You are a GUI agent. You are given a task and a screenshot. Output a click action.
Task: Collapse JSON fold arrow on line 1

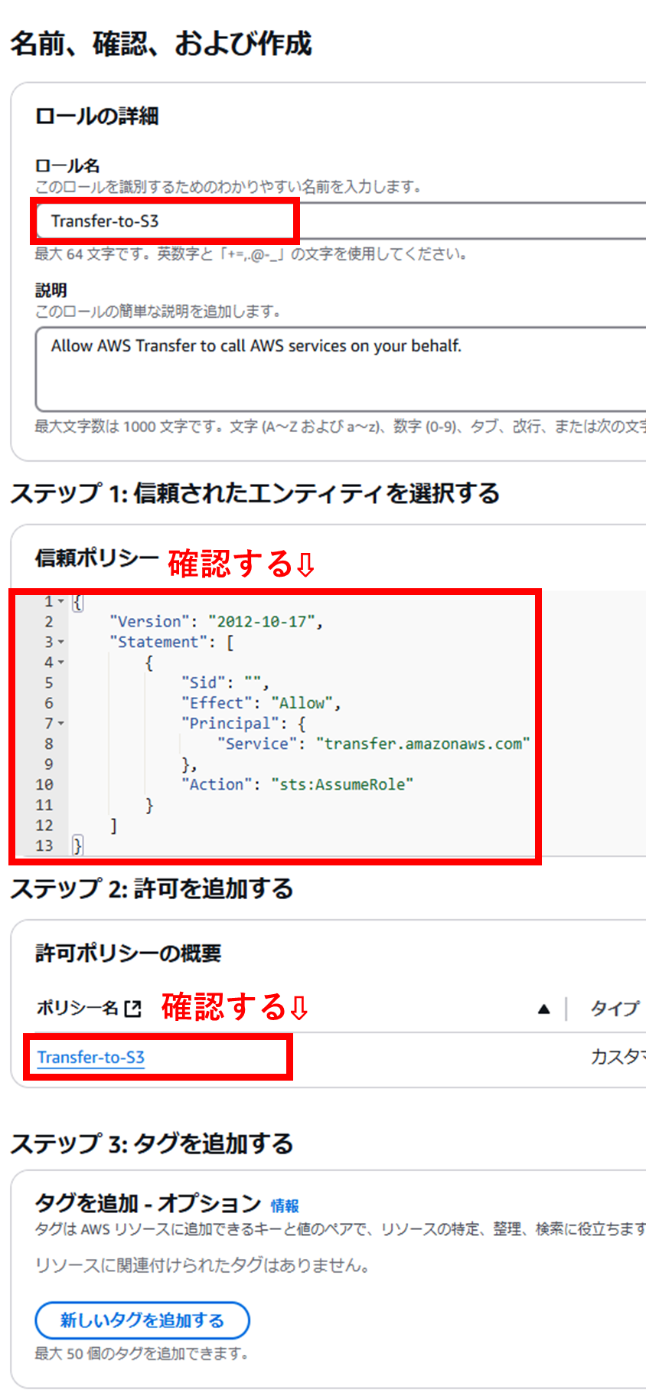(61, 601)
